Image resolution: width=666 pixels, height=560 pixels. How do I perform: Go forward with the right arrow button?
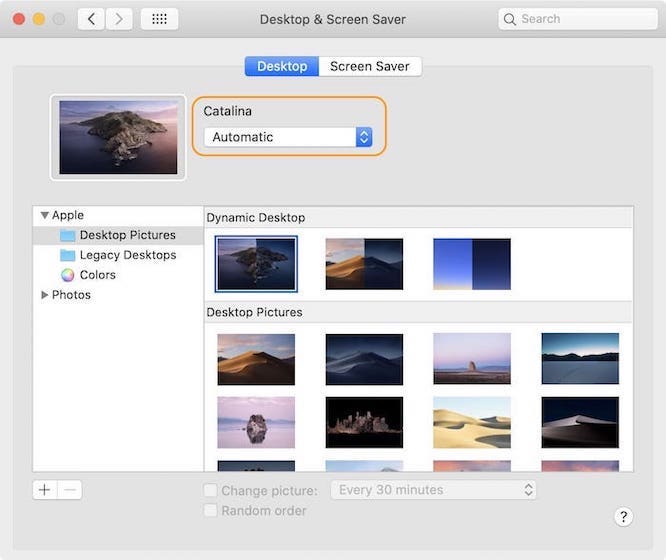[119, 19]
